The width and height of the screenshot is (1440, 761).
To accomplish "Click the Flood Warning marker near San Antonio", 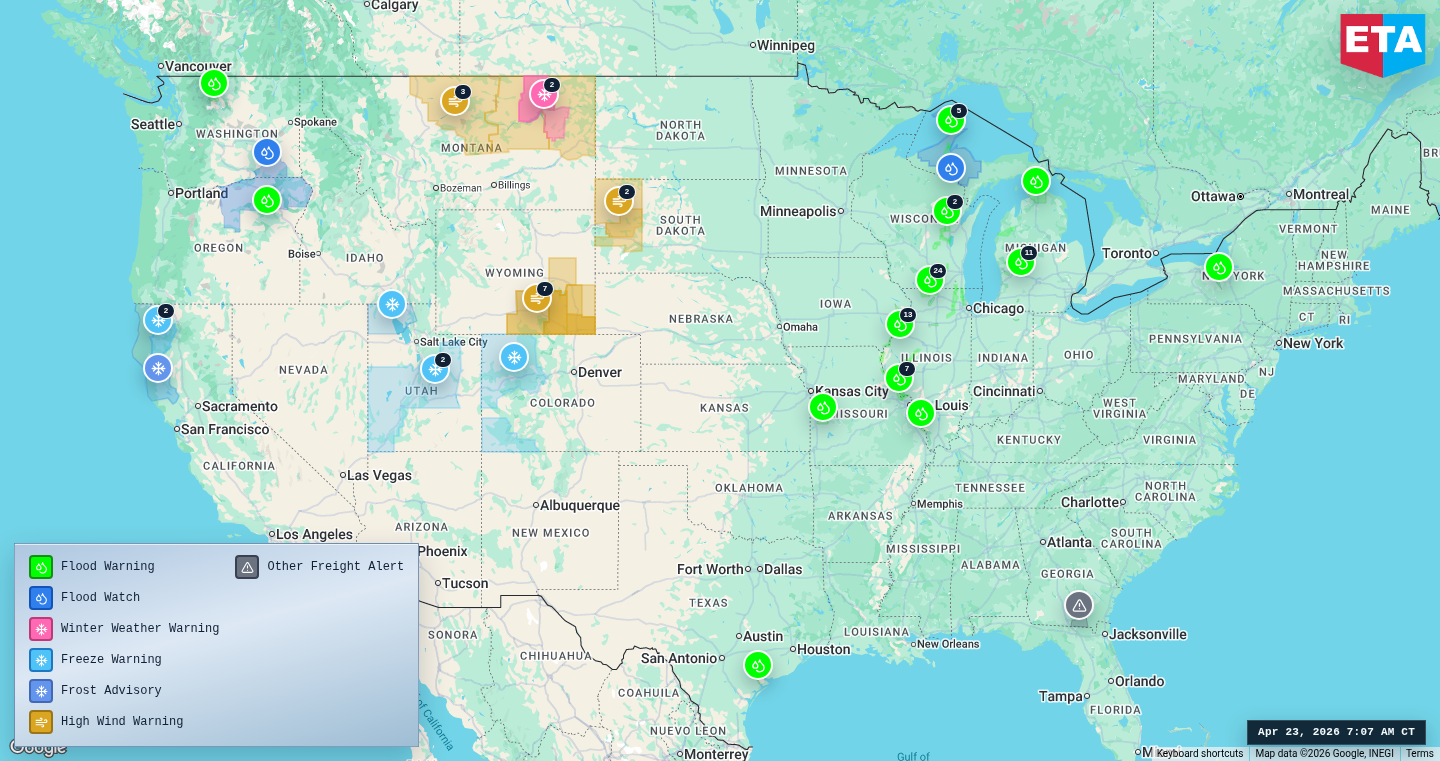I will (x=757, y=663).
